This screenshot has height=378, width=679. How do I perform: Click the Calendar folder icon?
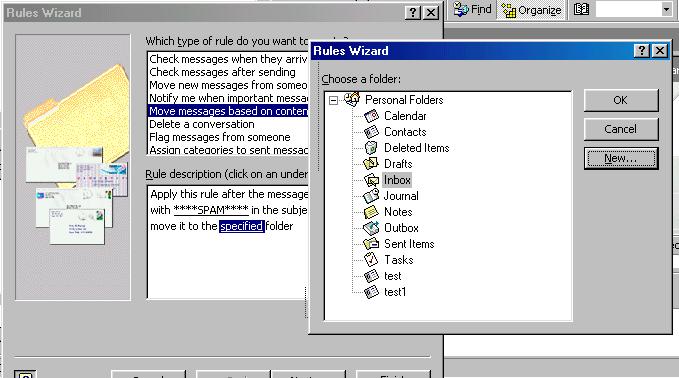(371, 116)
